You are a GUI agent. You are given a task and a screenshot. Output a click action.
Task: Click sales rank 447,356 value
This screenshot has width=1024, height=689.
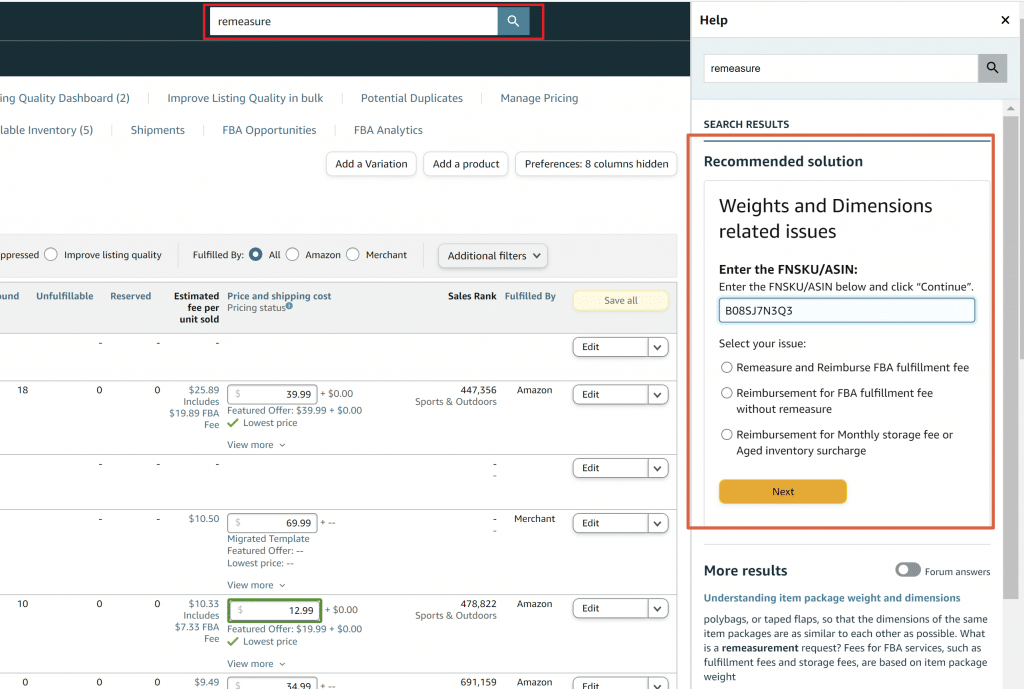tap(478, 390)
